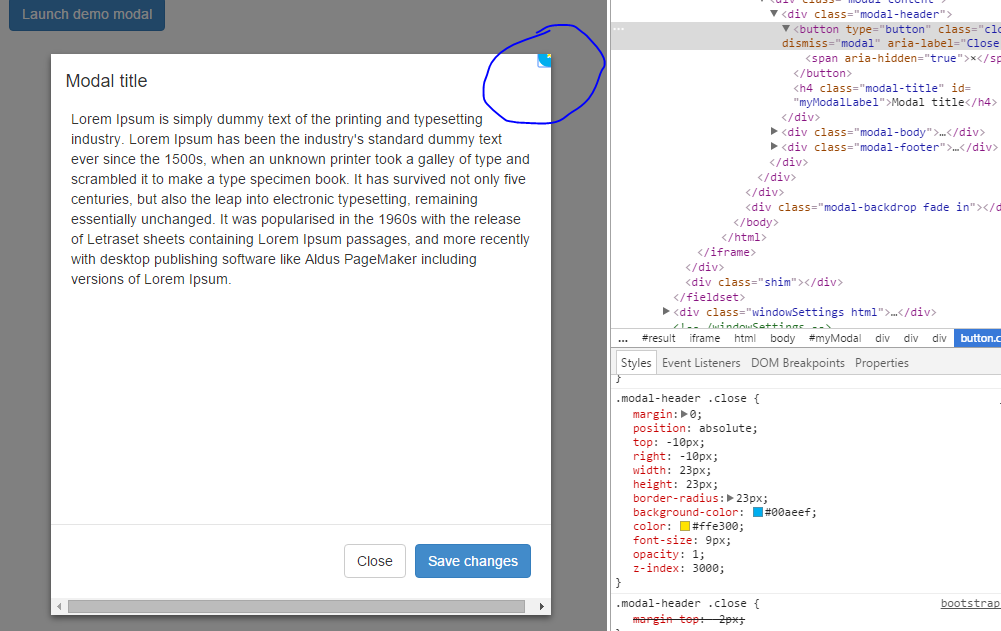The width and height of the screenshot is (1001, 631).
Task: Expand the div.modal-footer node
Action: pos(775,146)
